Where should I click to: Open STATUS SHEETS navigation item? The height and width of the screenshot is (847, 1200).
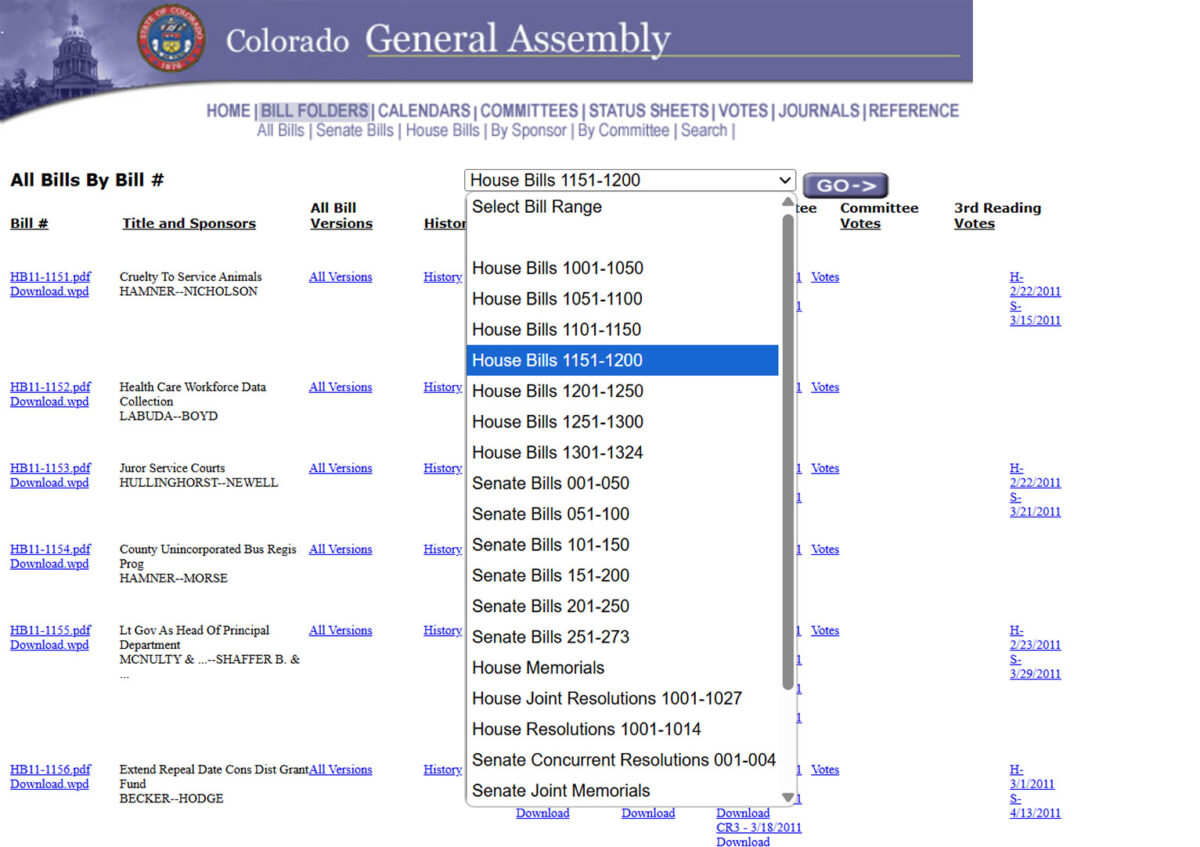[x=649, y=111]
